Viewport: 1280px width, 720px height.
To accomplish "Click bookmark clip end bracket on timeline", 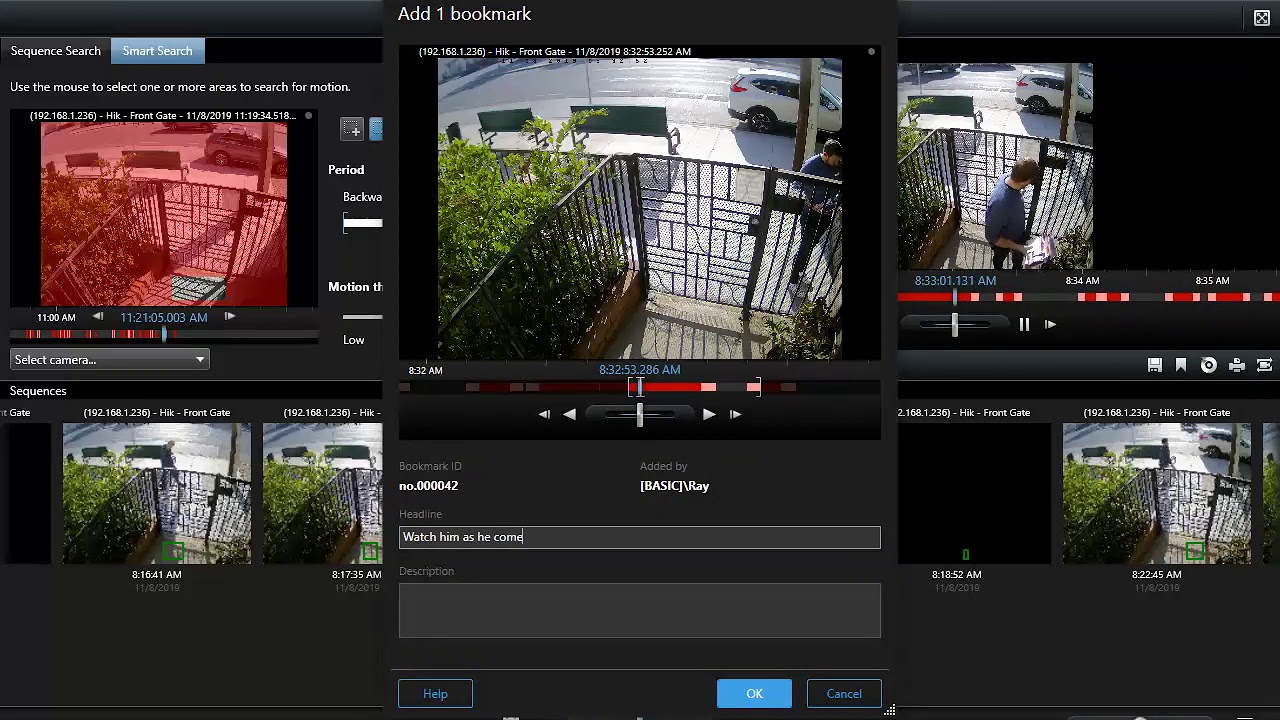I will pyautogui.click(x=757, y=386).
